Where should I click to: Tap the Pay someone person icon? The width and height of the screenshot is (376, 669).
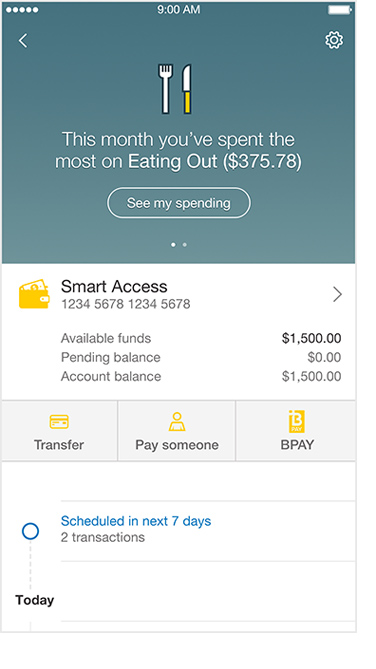point(177,422)
